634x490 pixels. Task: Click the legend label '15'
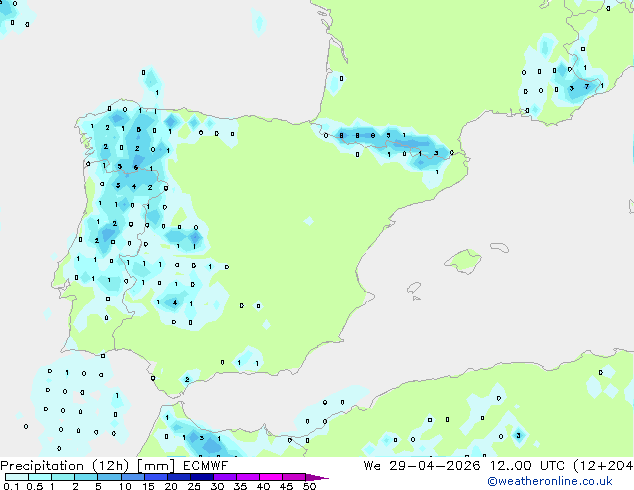148,486
